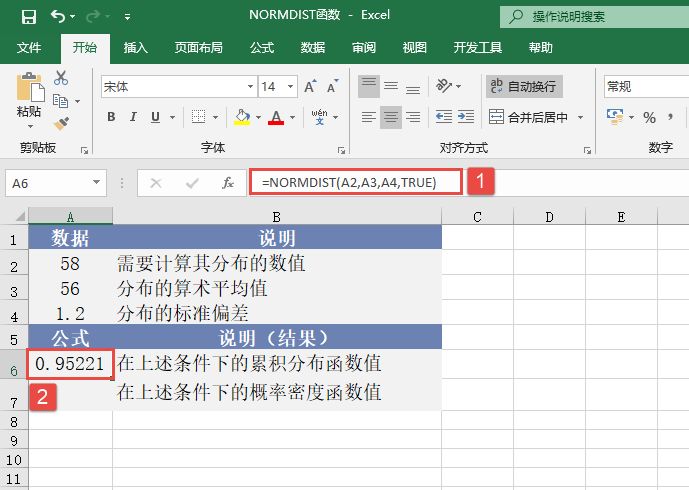This screenshot has width=689, height=490.
Task: Click the 粘贴 paste button
Action: point(28,99)
